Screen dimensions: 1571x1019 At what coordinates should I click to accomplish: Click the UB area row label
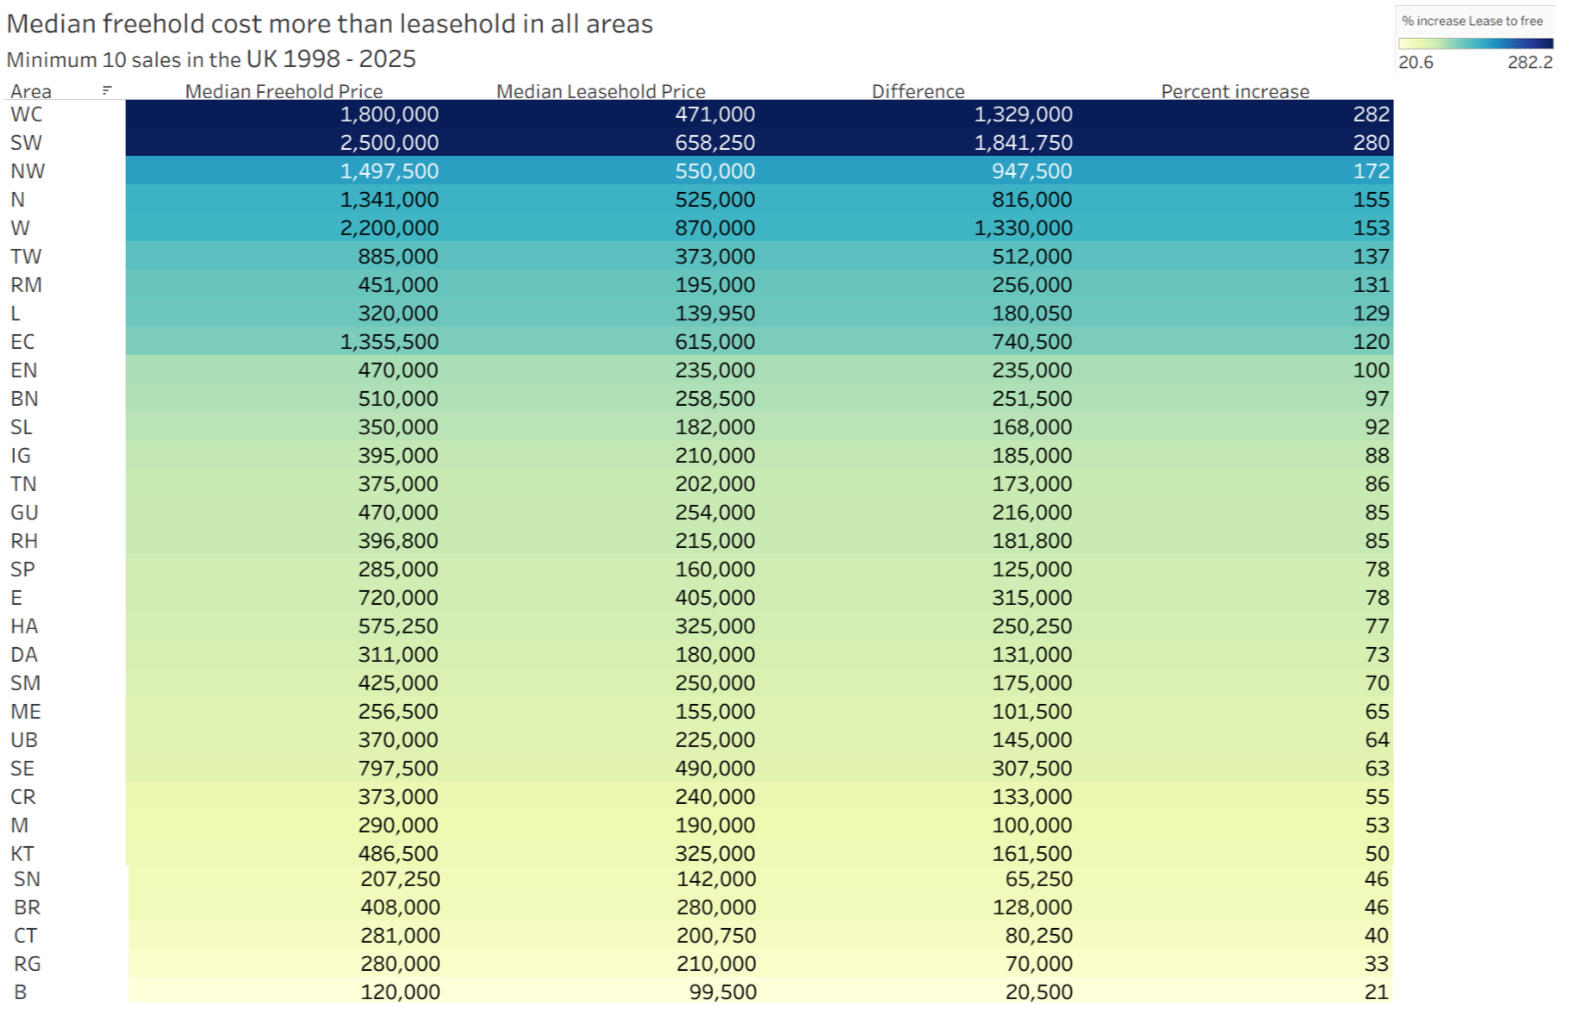point(24,740)
